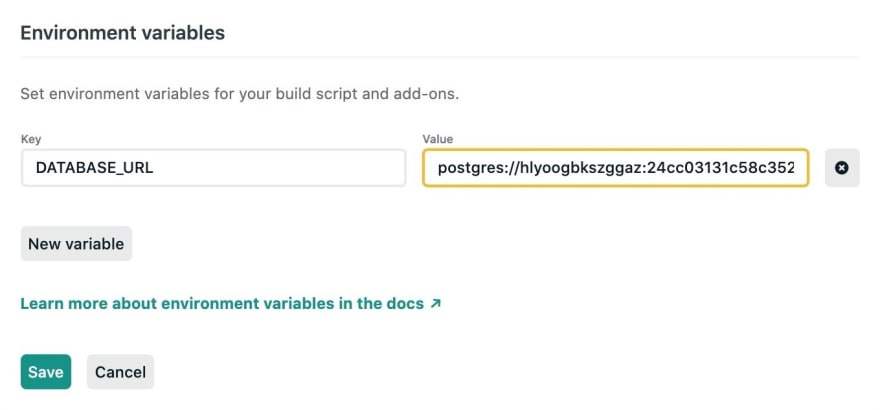This screenshot has width=880, height=410.
Task: Click the external link arrow icon beside docs
Action: [x=435, y=303]
